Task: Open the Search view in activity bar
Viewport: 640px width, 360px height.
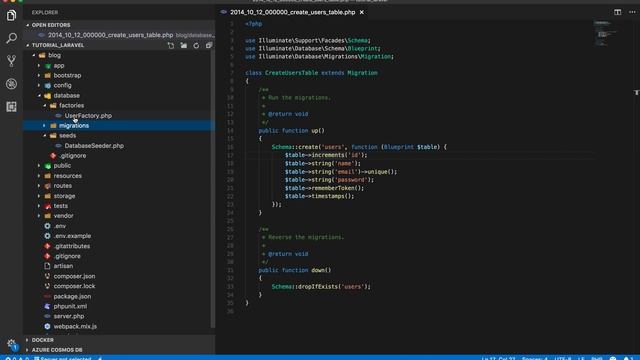Action: (11, 38)
